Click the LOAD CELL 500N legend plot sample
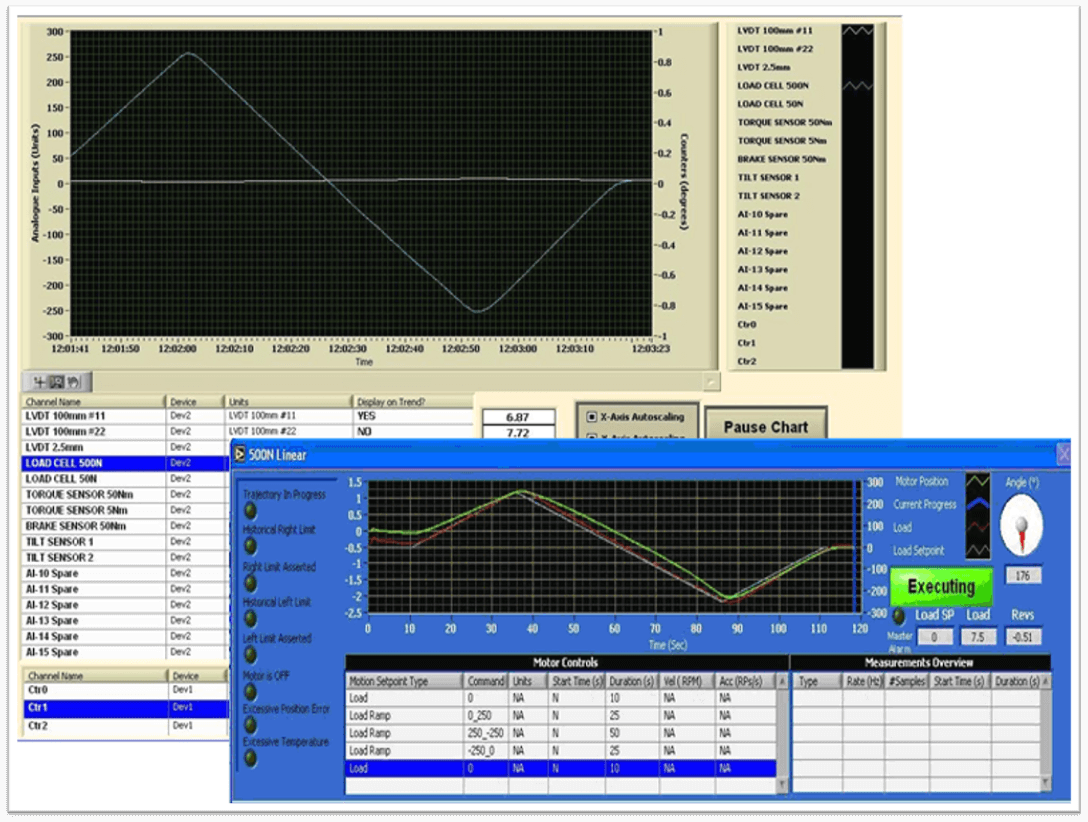 (x=857, y=86)
